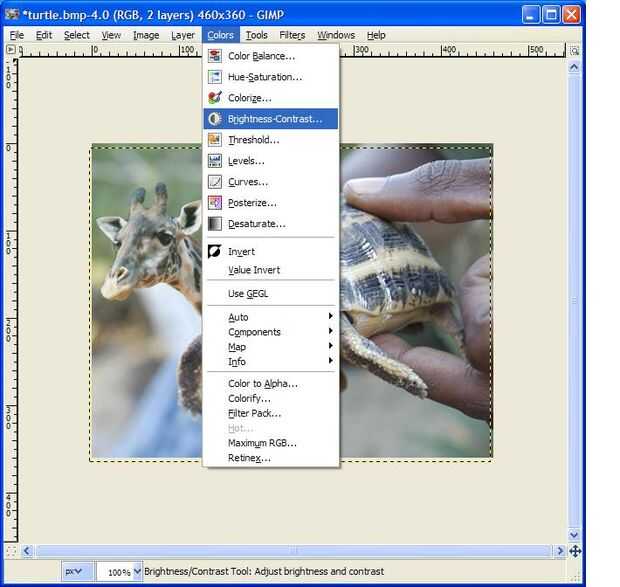
Task: Expand the Map submenu
Action: (271, 347)
